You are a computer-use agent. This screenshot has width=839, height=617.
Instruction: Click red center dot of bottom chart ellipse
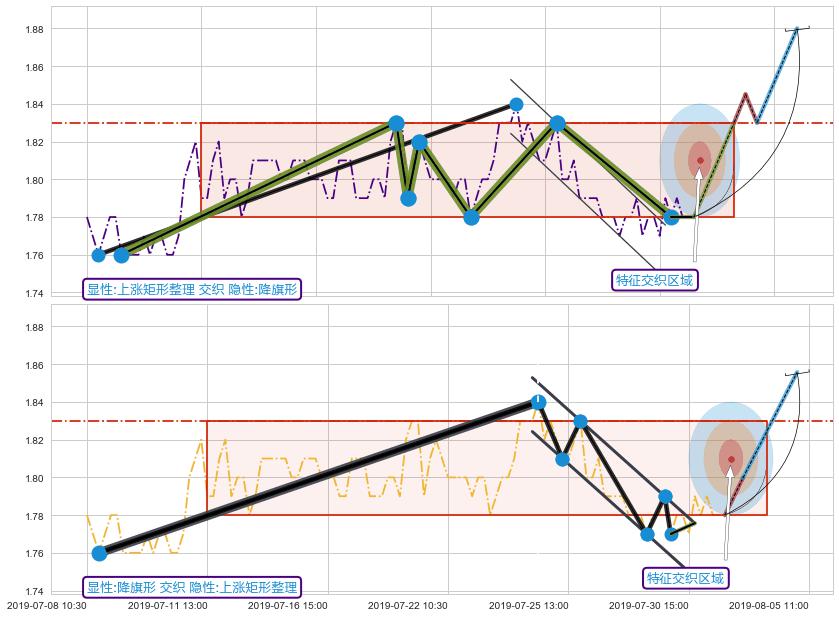click(x=731, y=460)
